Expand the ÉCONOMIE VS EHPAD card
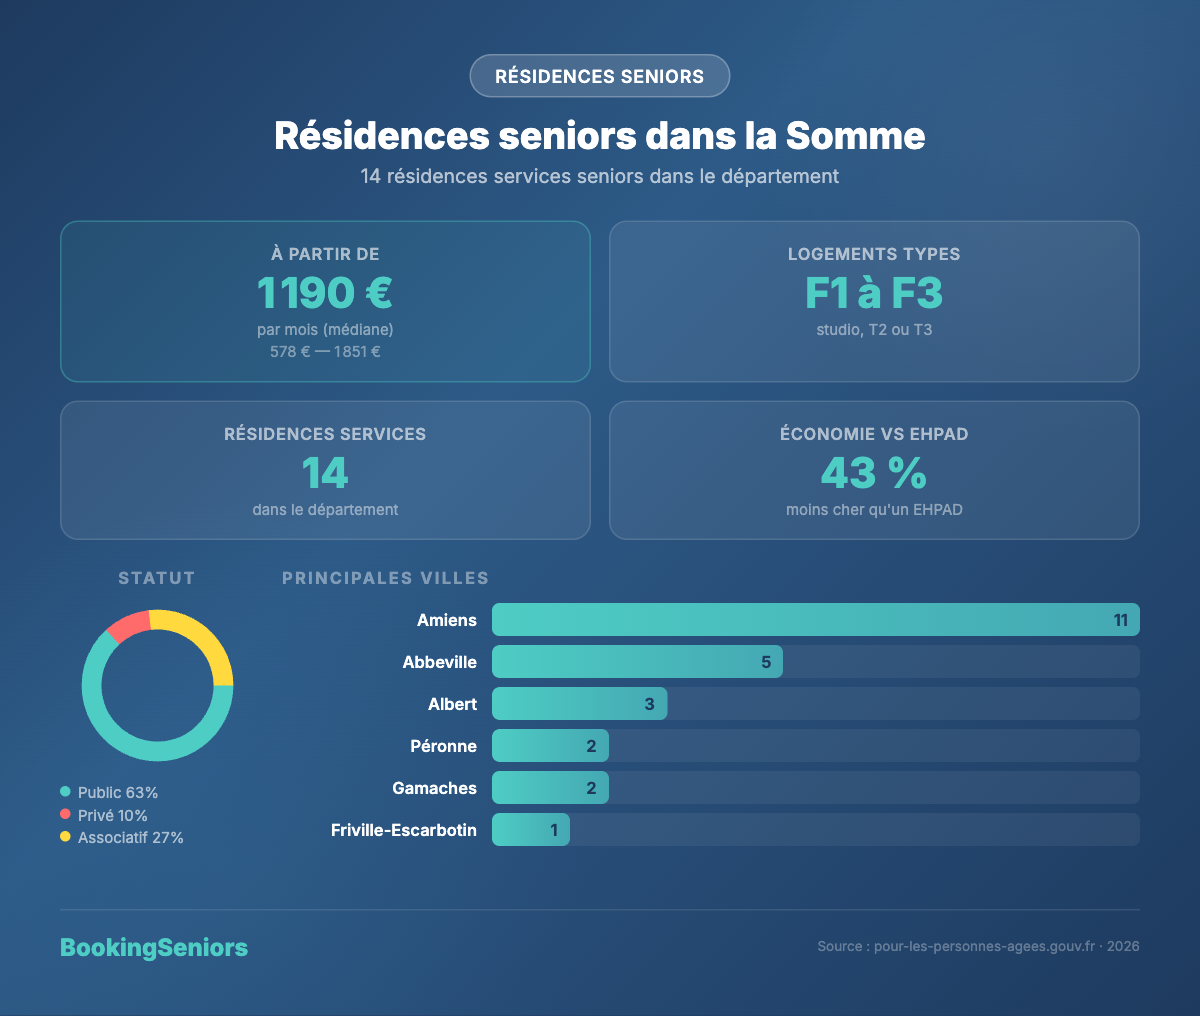 pyautogui.click(x=874, y=470)
